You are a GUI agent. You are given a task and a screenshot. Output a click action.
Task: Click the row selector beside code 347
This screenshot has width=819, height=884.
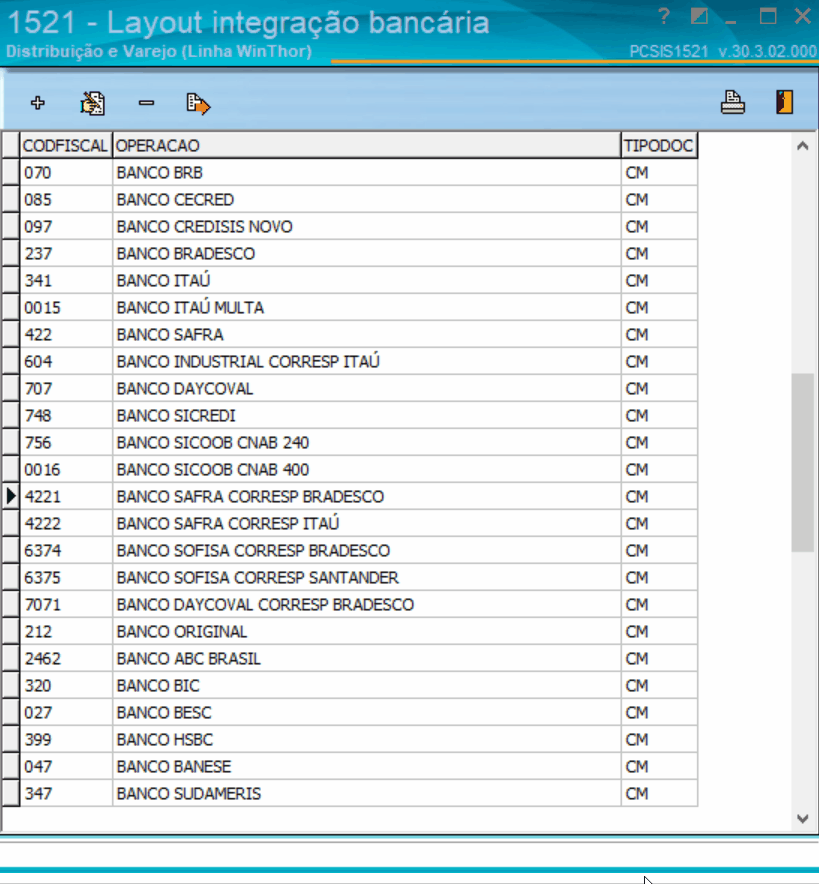(x=10, y=793)
